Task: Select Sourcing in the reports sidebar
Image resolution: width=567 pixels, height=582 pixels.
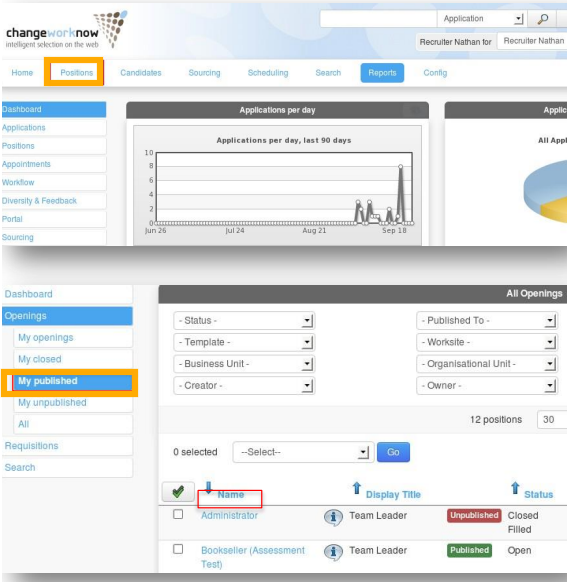Action: click(54, 237)
